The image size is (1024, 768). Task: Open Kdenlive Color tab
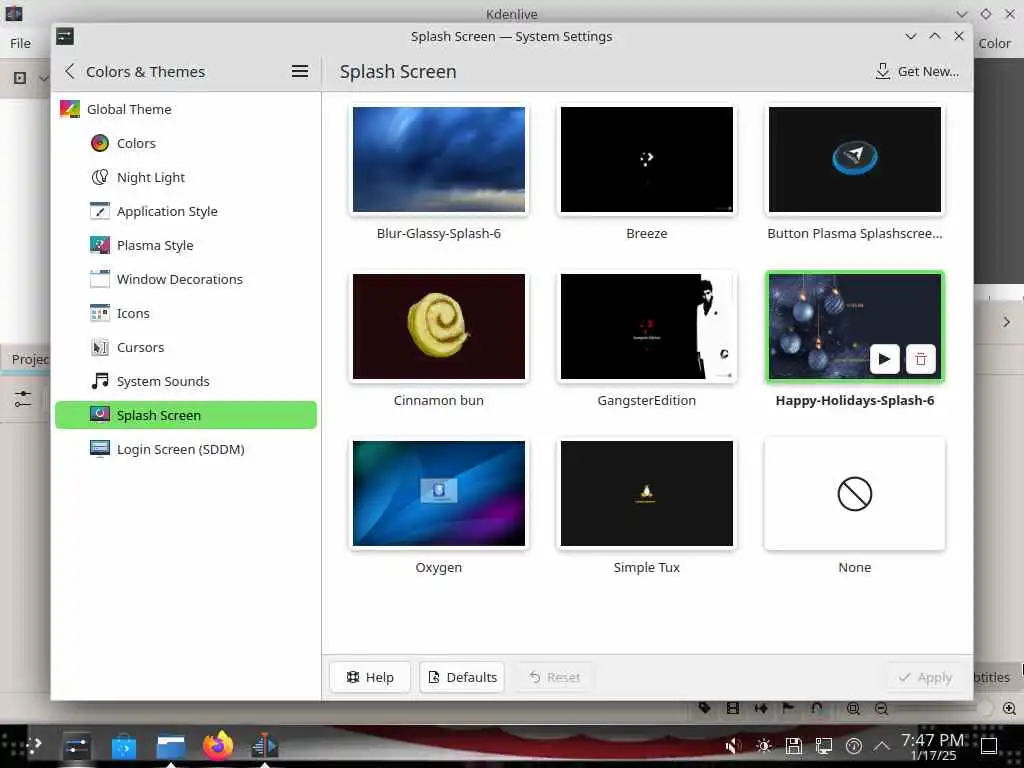pos(995,43)
